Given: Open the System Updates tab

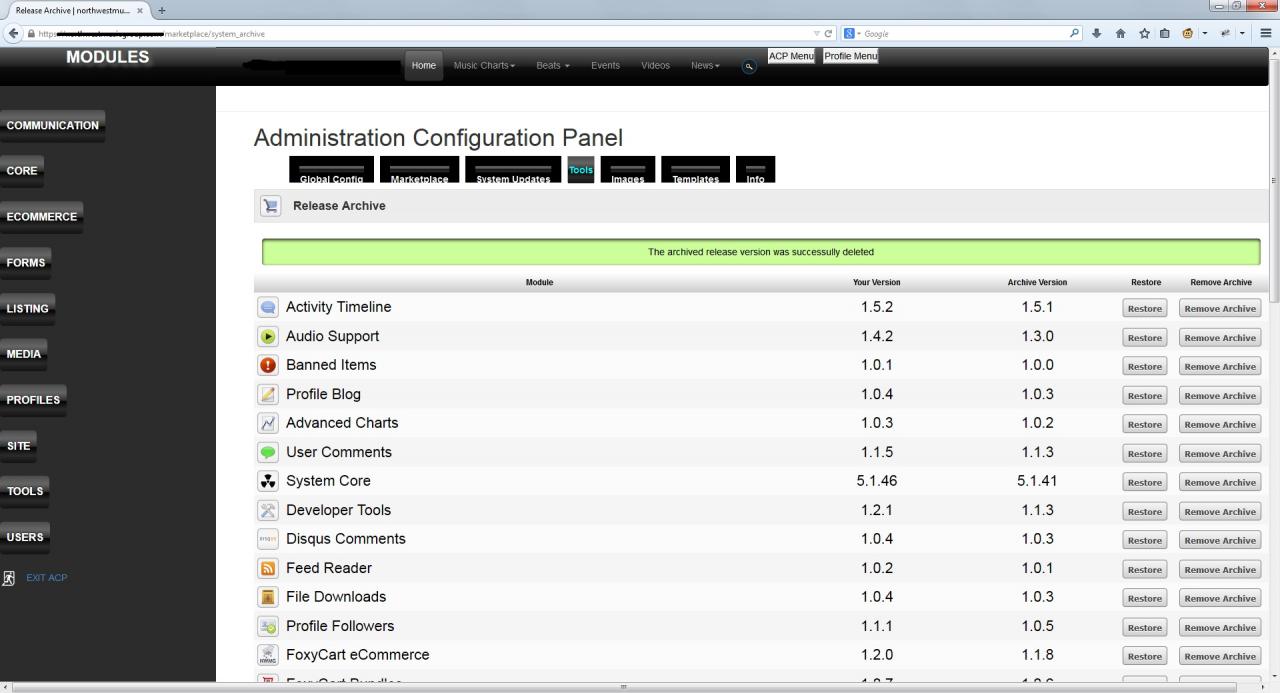Looking at the screenshot, I should (513, 171).
